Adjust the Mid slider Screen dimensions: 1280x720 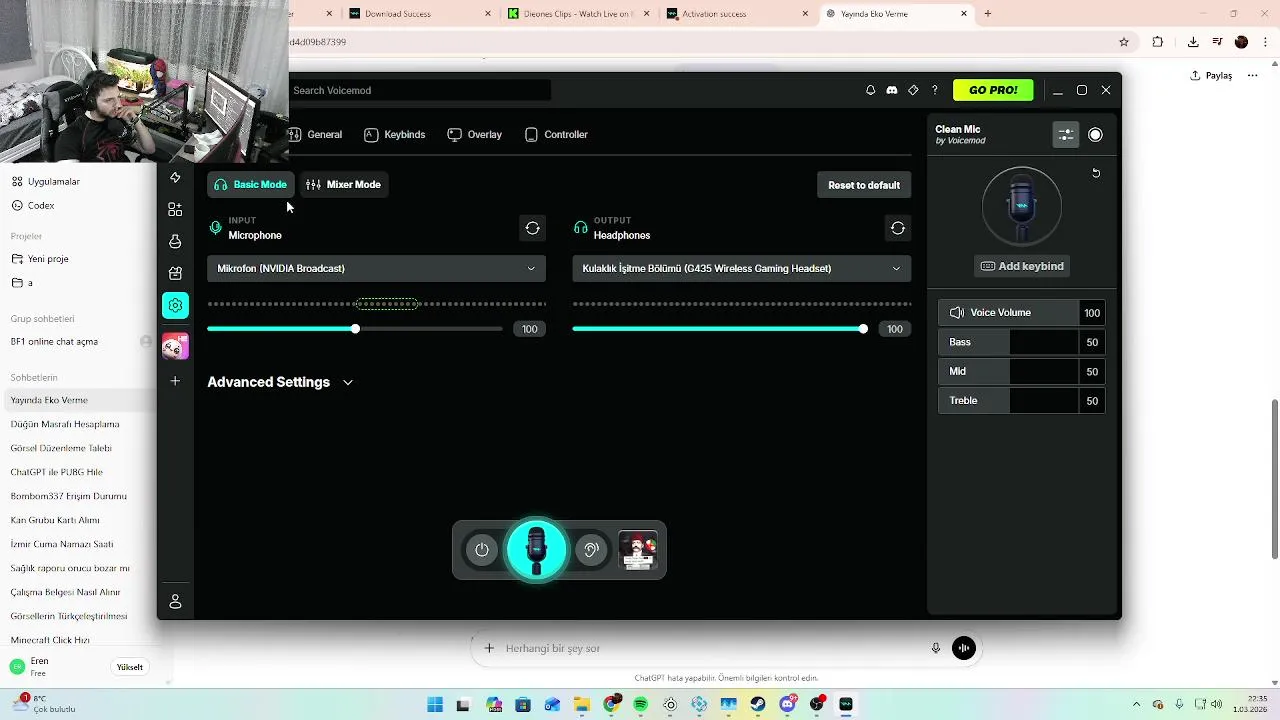click(1022, 371)
